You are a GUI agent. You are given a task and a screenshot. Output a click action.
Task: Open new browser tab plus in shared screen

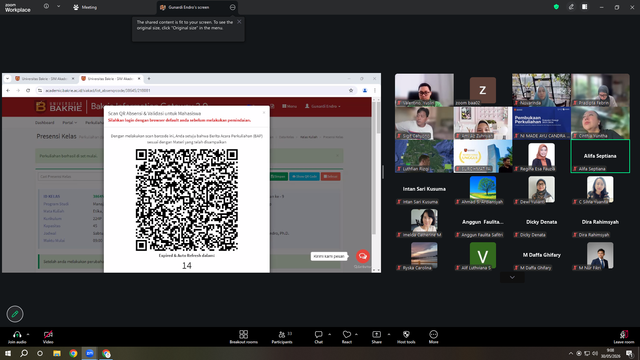click(149, 78)
